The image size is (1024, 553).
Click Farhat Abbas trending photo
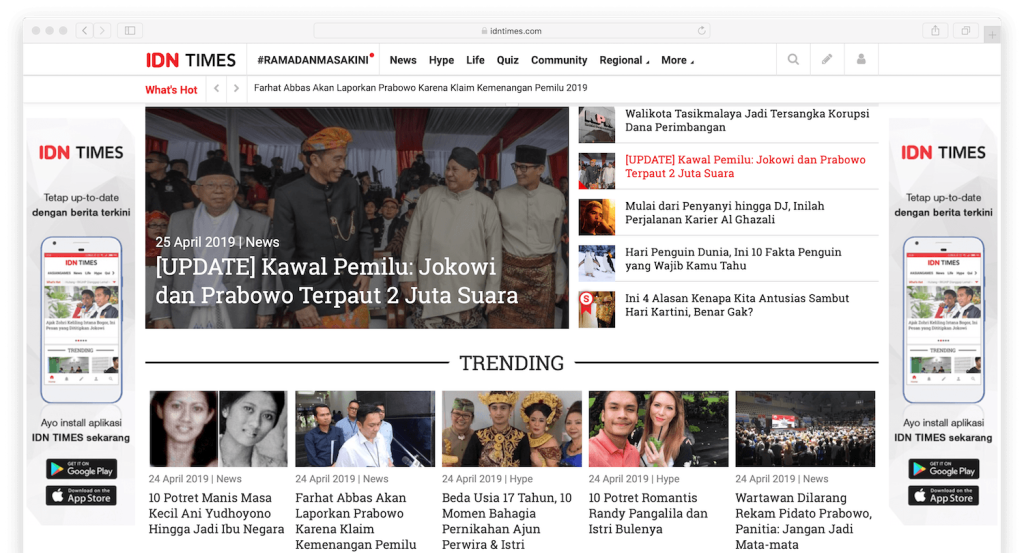(x=364, y=428)
